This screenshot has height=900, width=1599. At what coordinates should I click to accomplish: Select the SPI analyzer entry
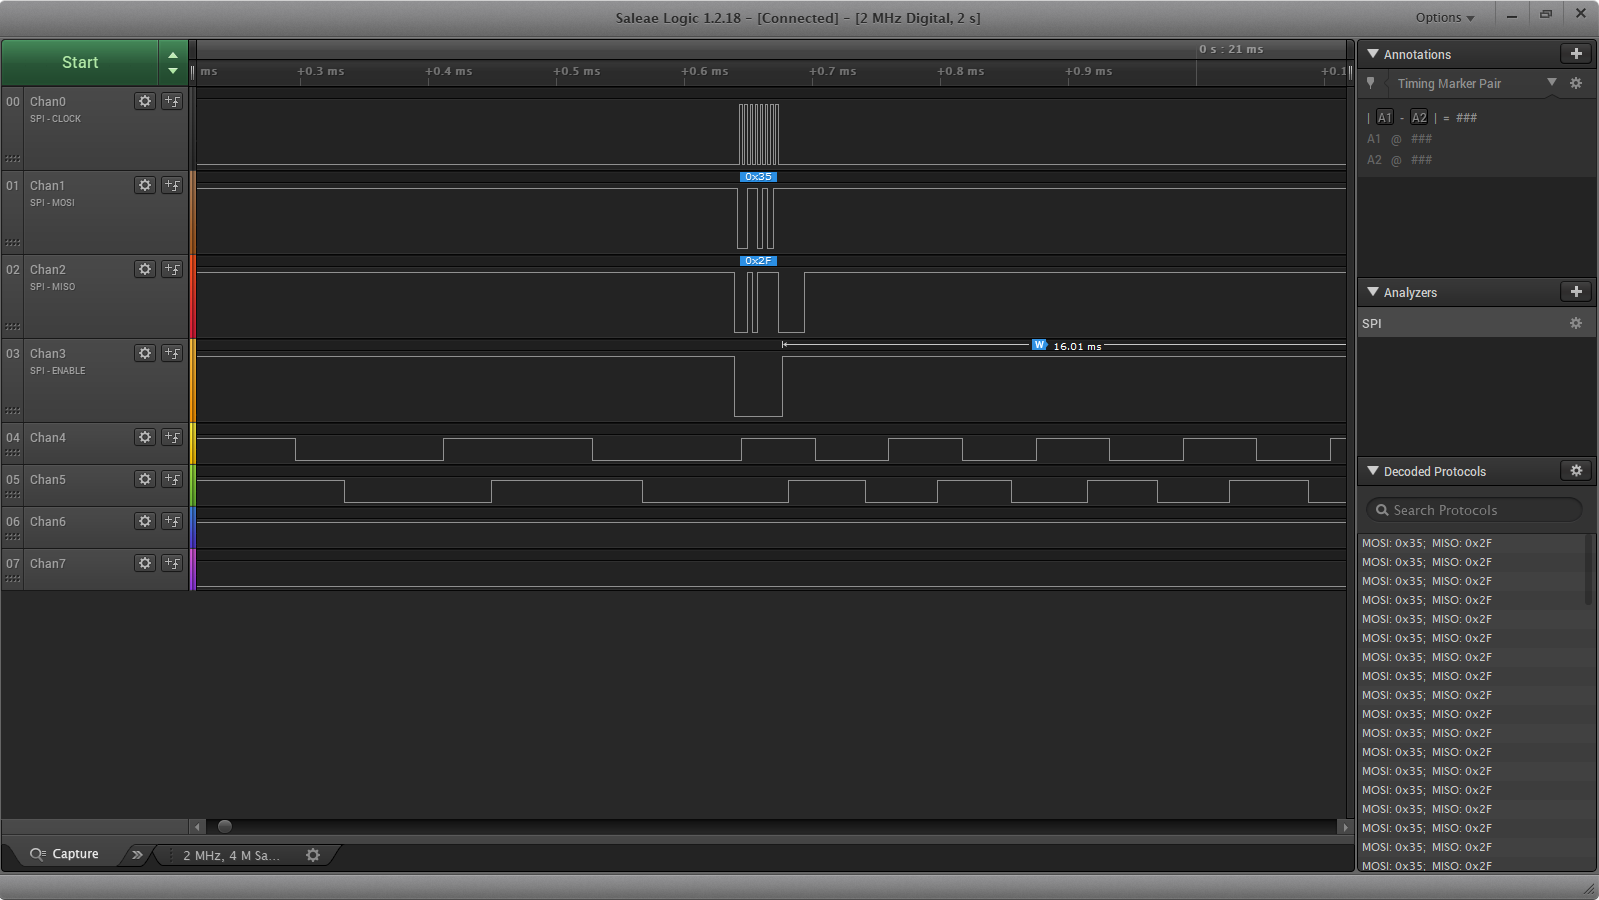click(1476, 323)
